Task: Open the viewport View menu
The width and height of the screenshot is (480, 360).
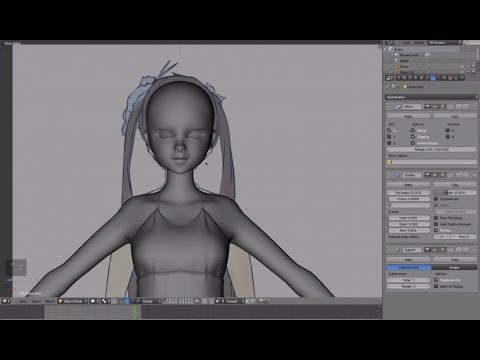Action: tap(23, 301)
